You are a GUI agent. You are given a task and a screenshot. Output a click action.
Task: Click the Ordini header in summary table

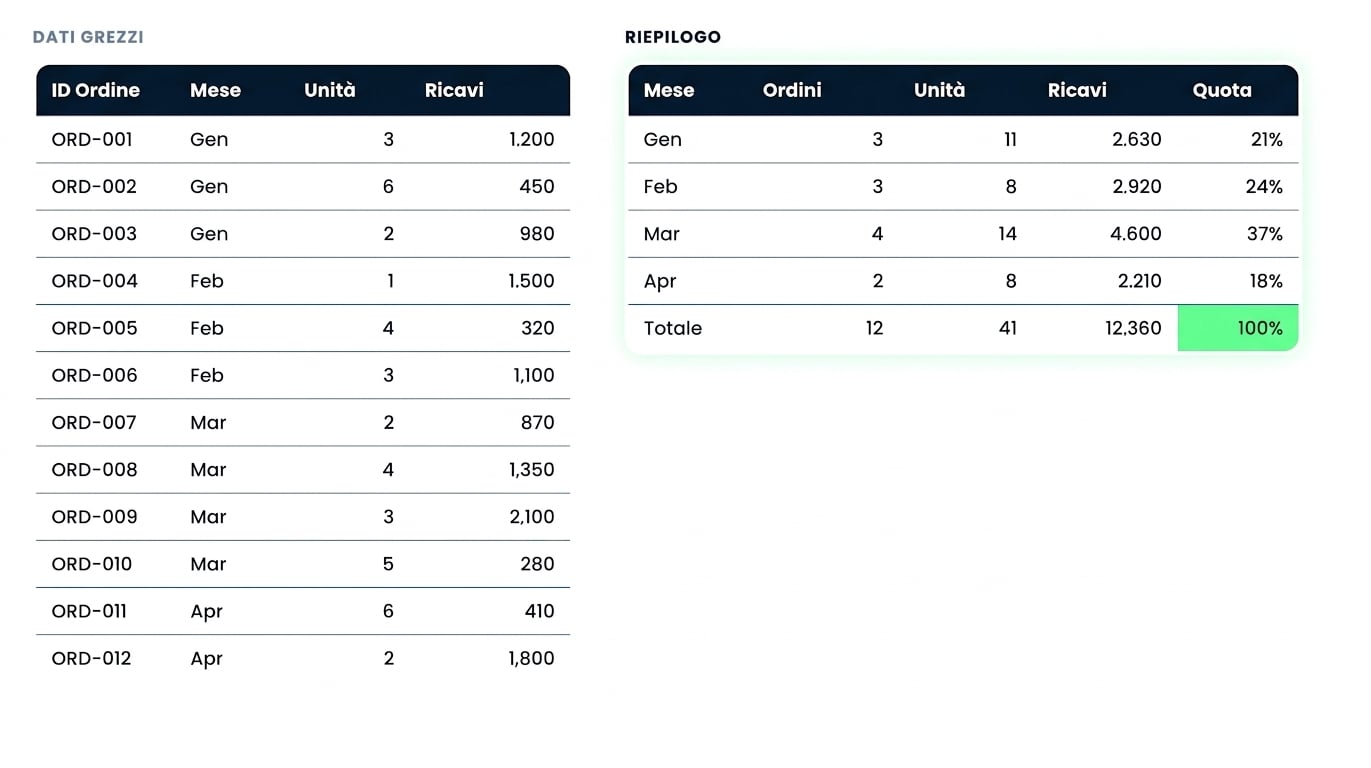[x=792, y=90]
